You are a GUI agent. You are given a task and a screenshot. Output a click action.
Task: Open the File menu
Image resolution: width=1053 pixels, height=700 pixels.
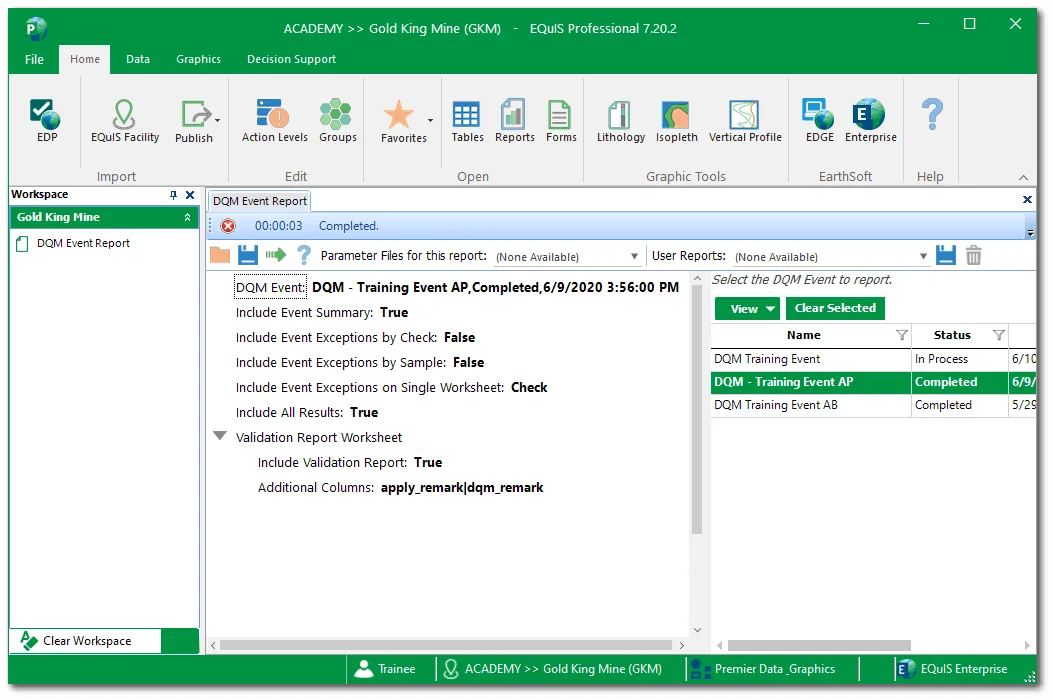point(34,59)
